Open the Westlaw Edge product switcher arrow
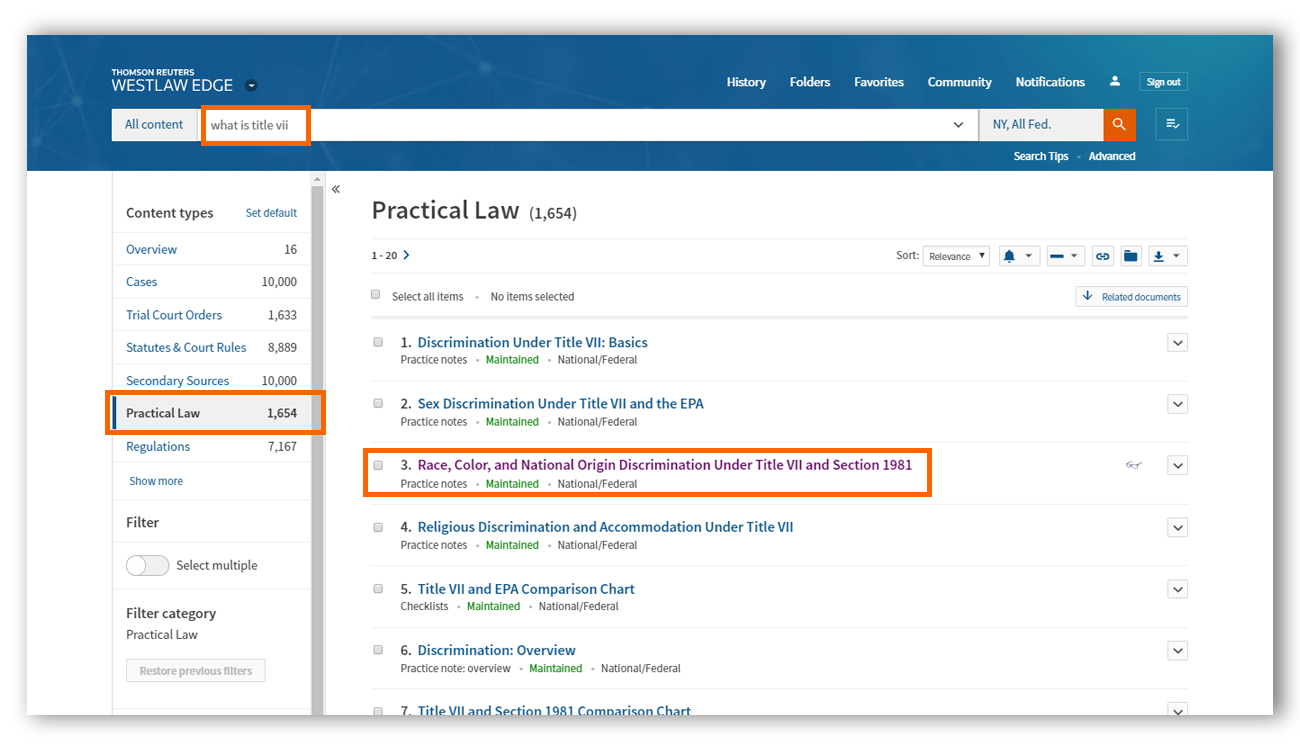This screenshot has width=1300, height=750. 251,86
